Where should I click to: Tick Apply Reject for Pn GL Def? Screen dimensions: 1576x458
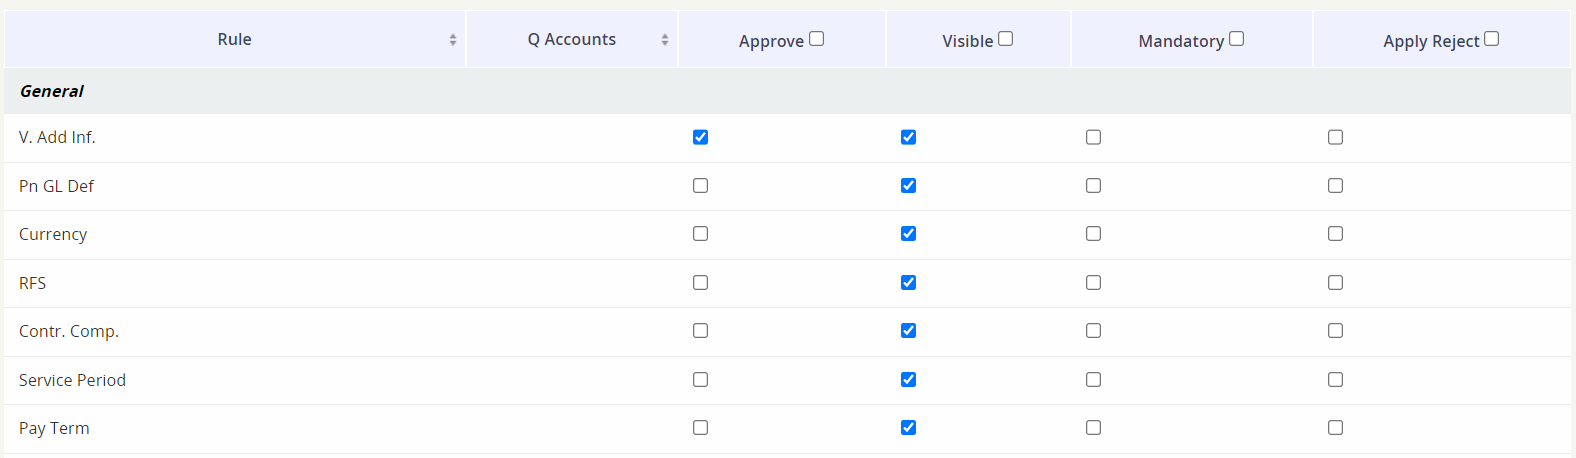(x=1335, y=186)
